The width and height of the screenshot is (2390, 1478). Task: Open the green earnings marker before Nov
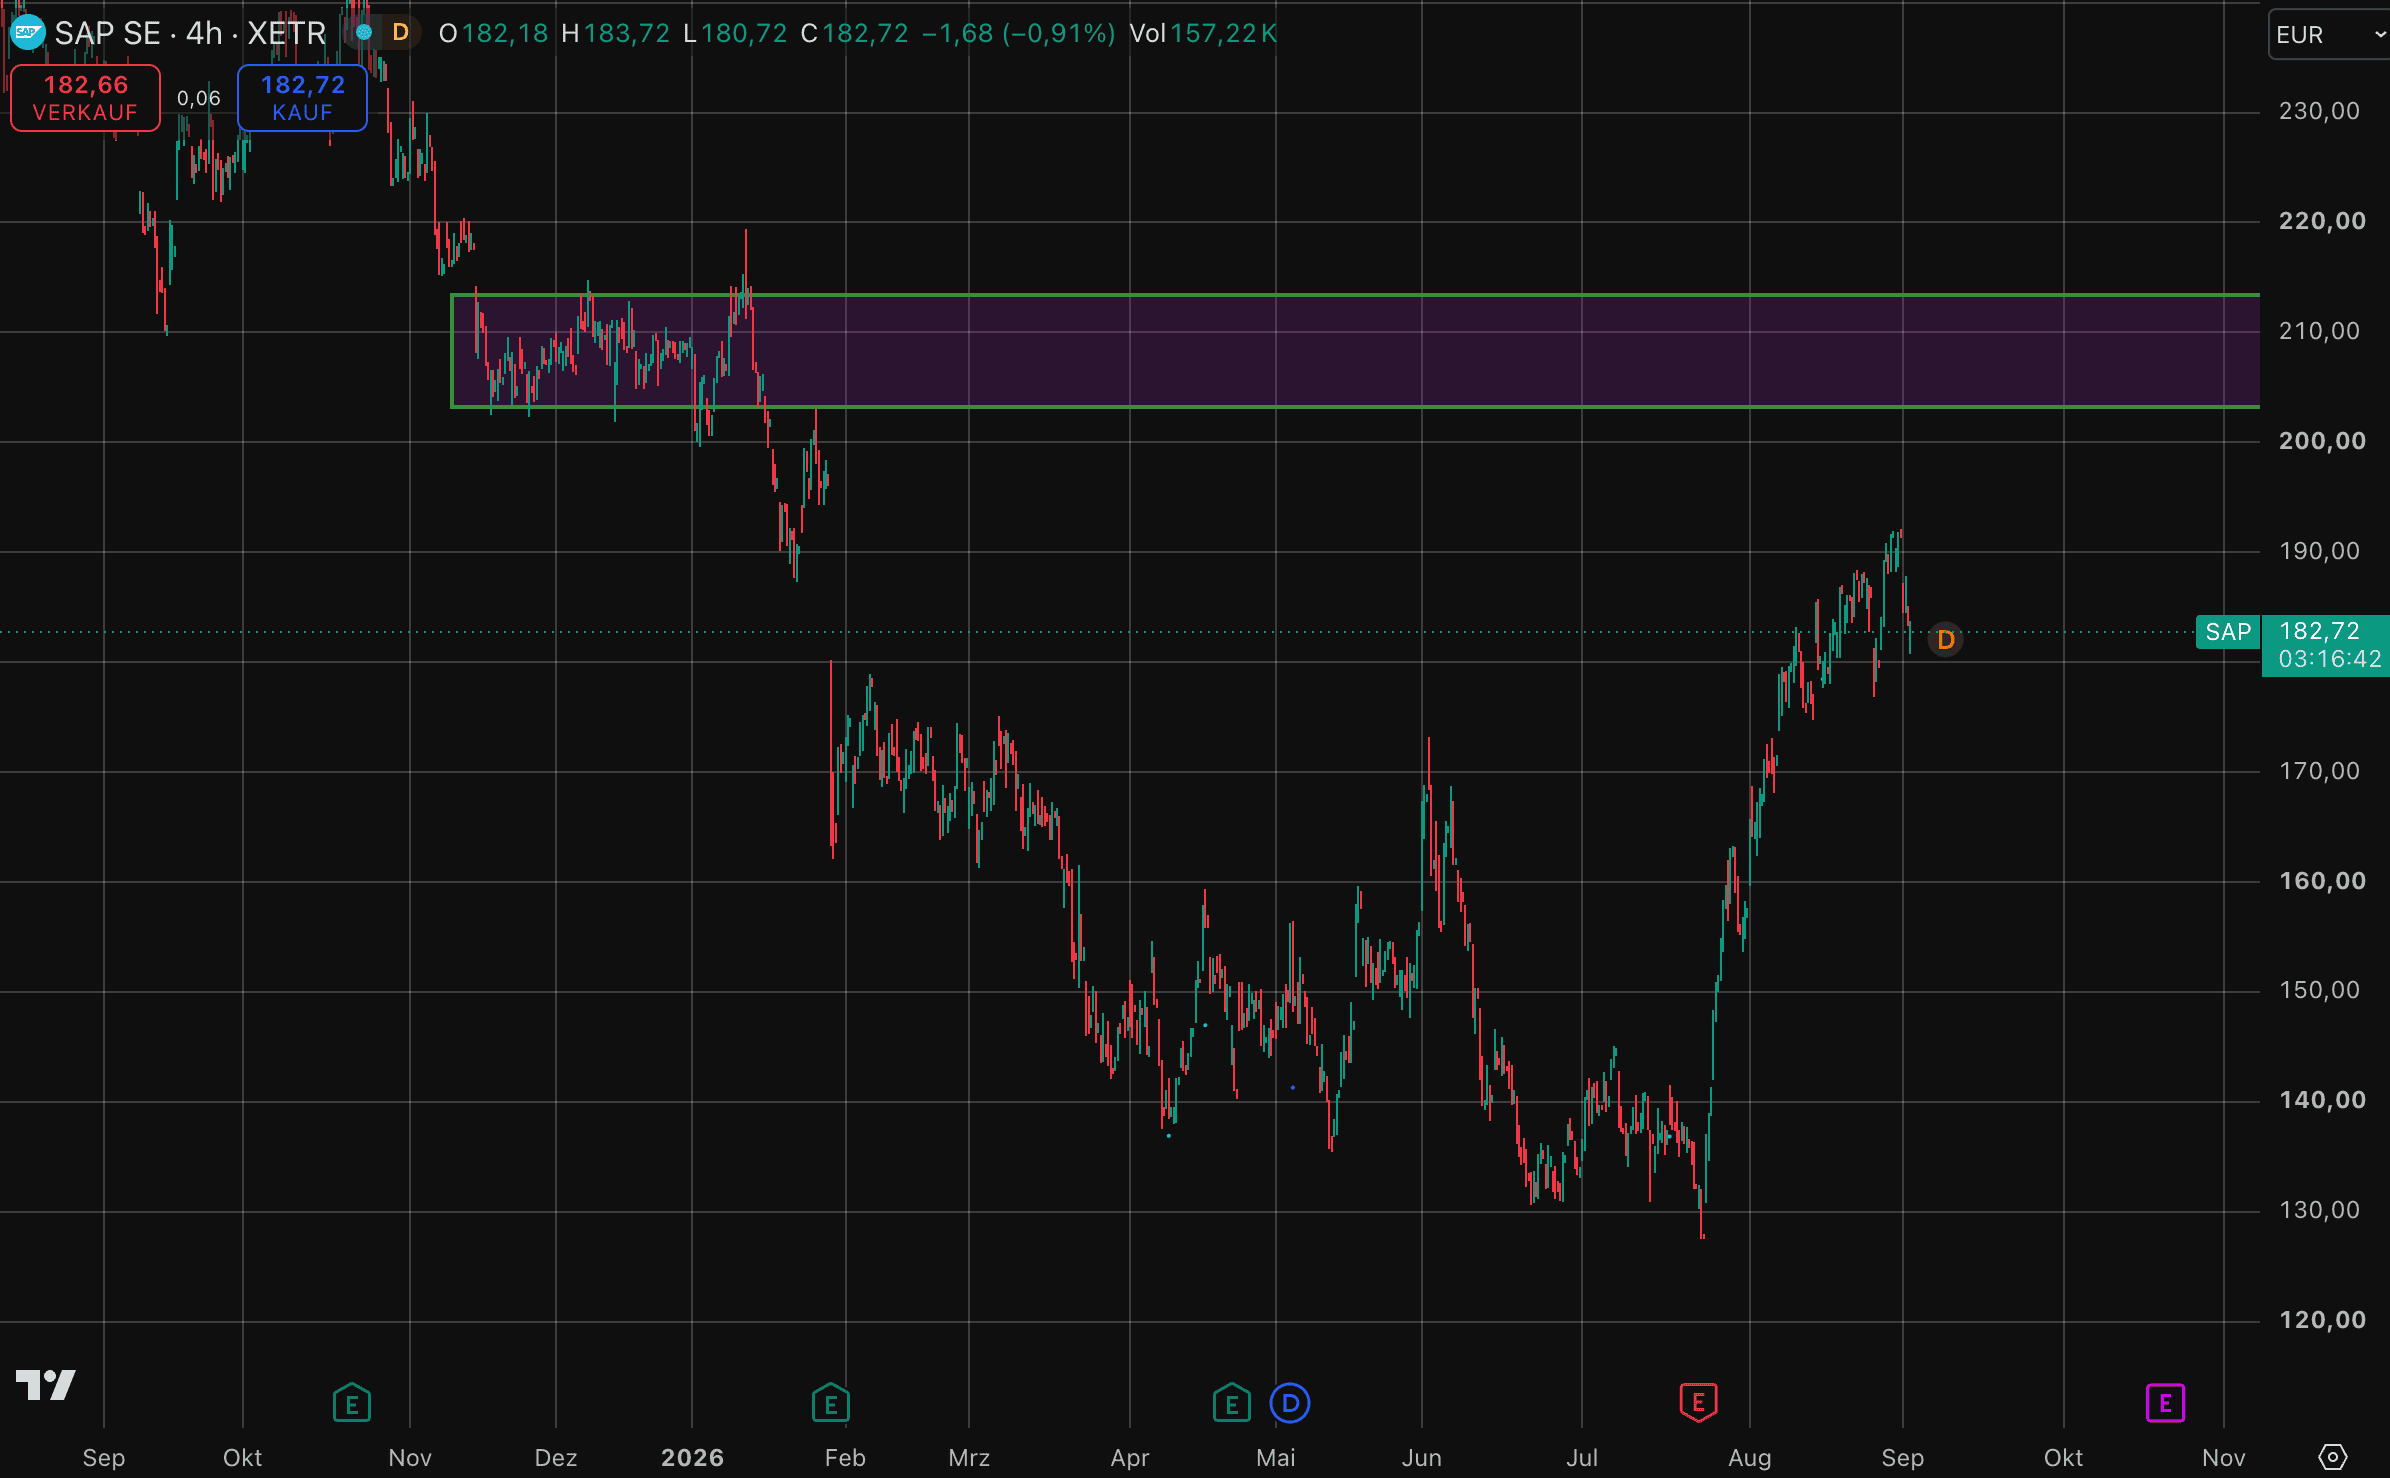pyautogui.click(x=352, y=1403)
